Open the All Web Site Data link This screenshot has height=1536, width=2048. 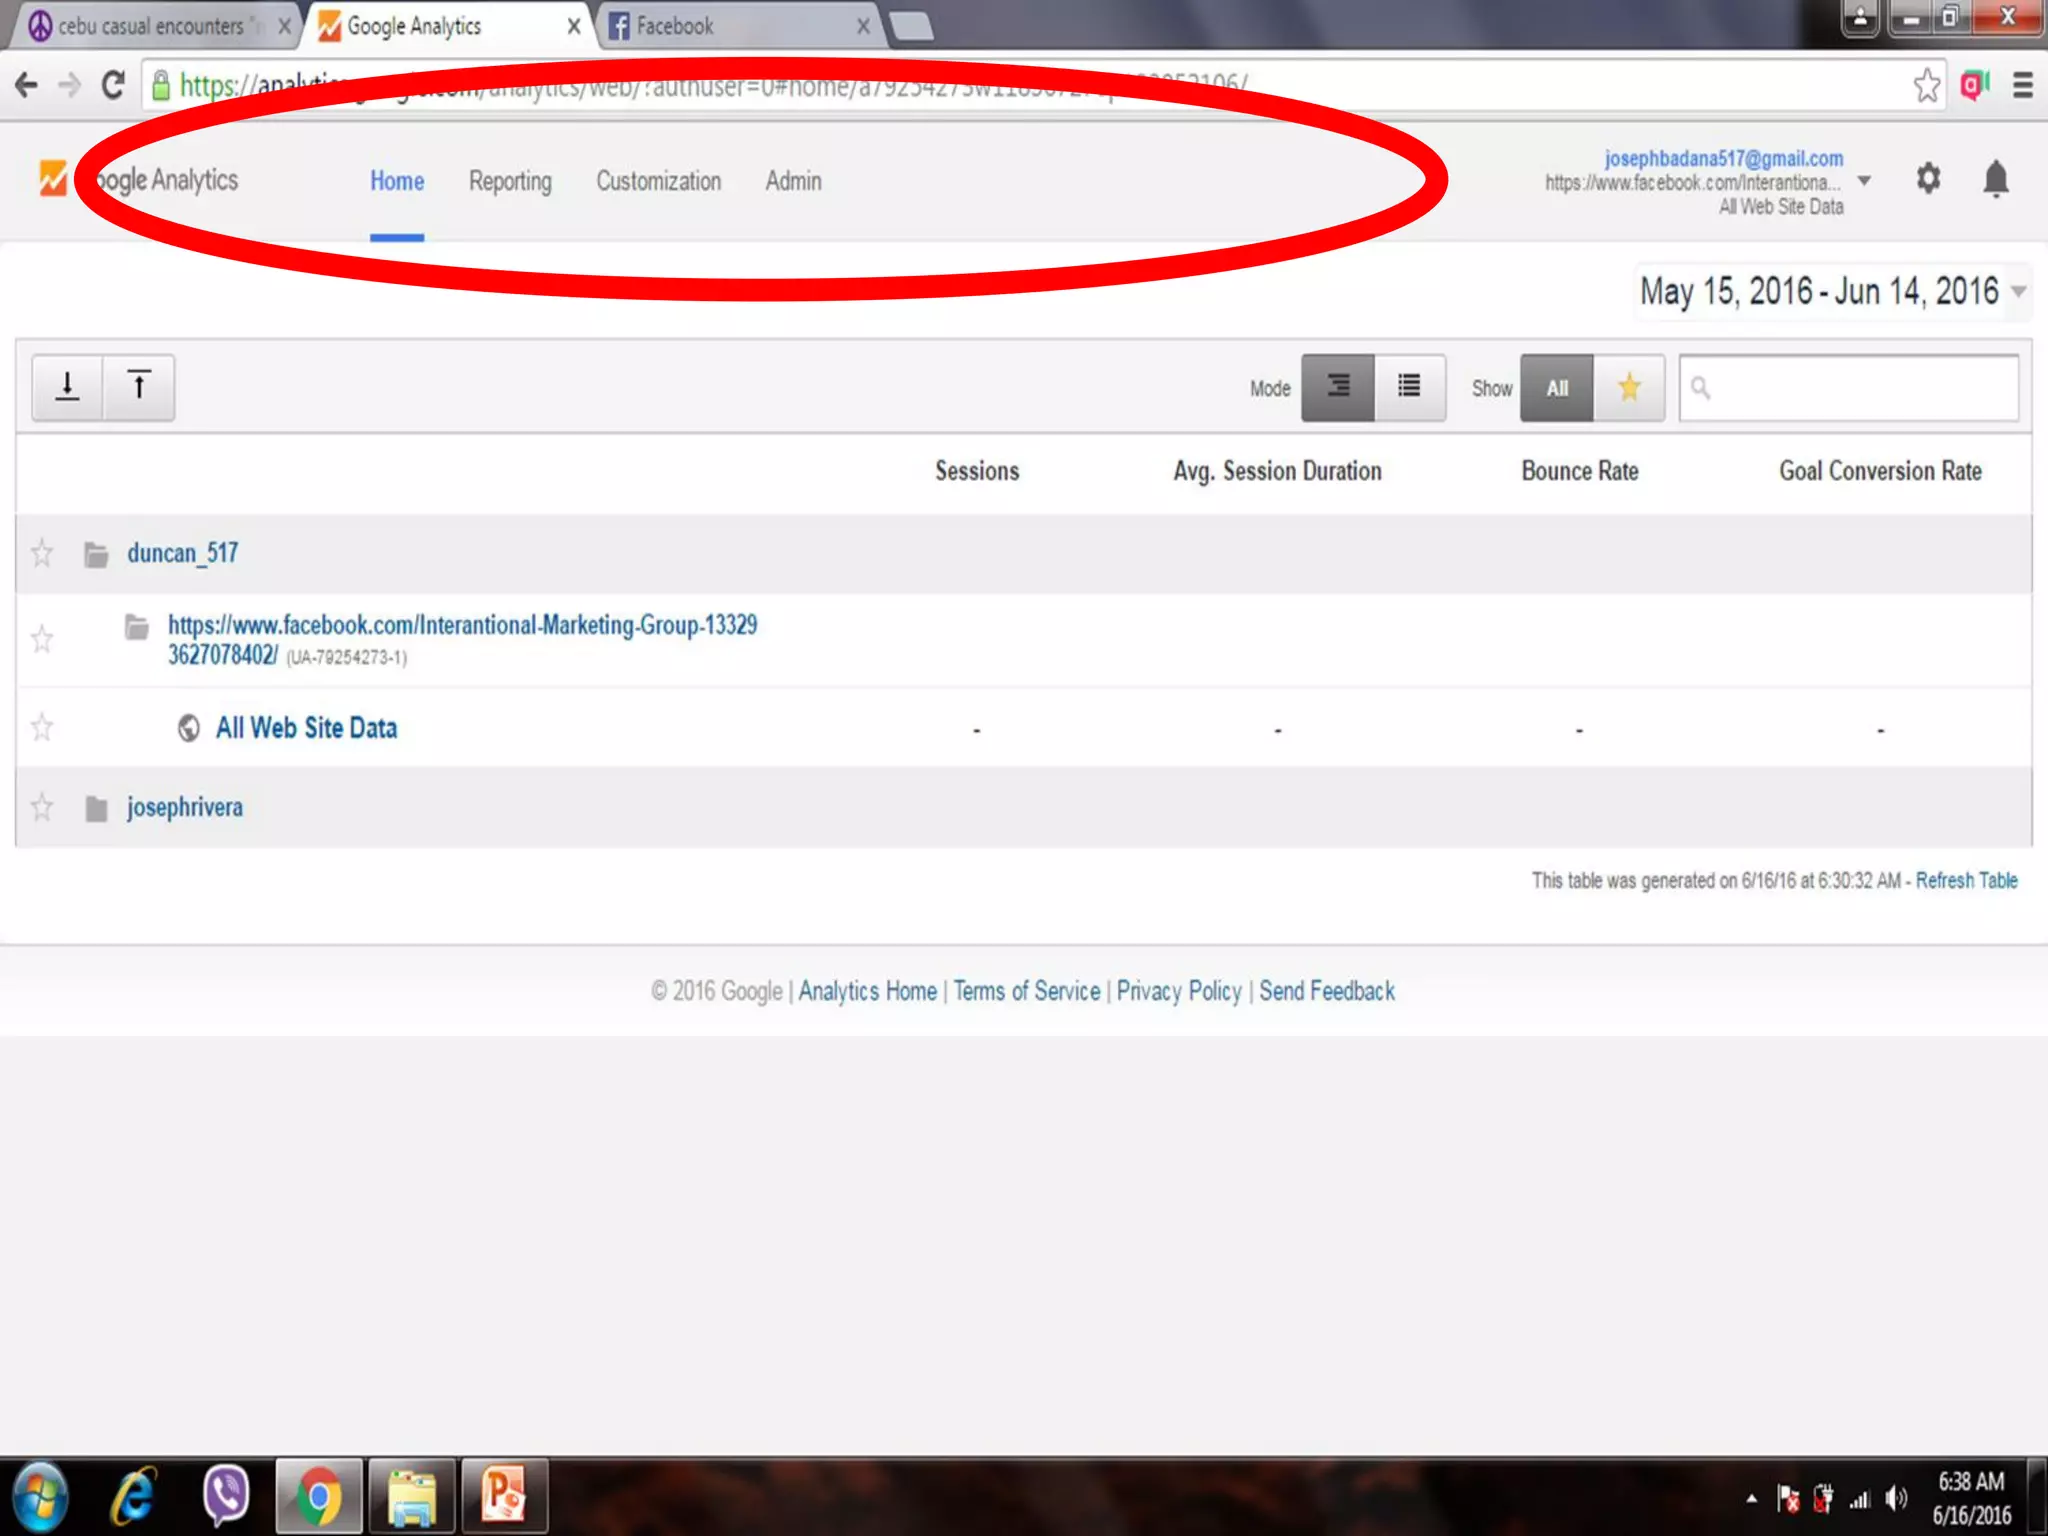306,728
